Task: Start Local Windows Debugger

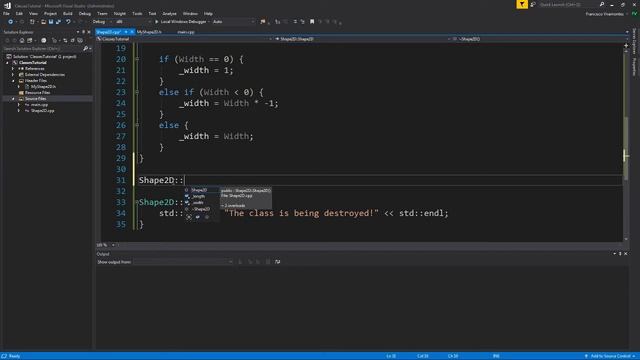Action: (180, 22)
